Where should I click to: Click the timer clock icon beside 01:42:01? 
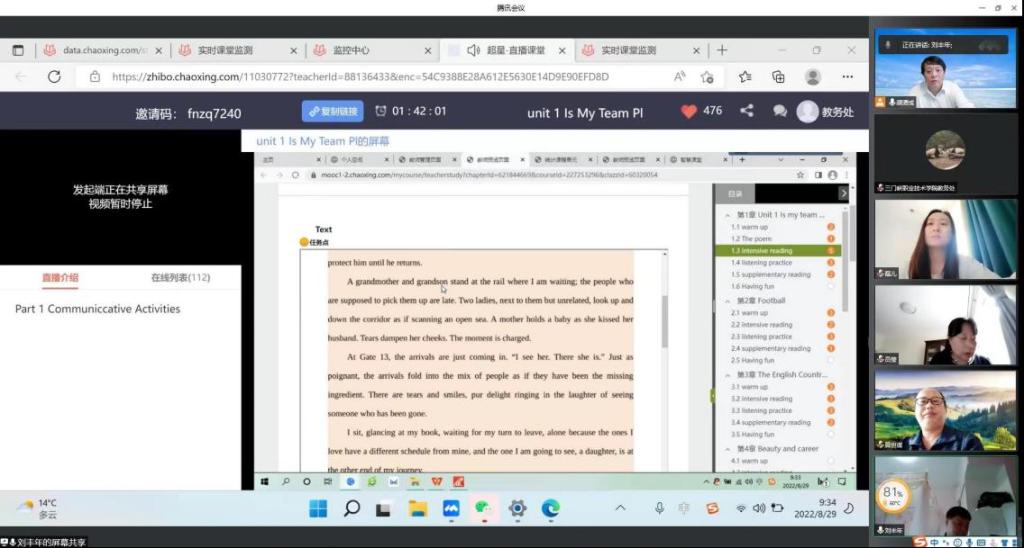(381, 111)
